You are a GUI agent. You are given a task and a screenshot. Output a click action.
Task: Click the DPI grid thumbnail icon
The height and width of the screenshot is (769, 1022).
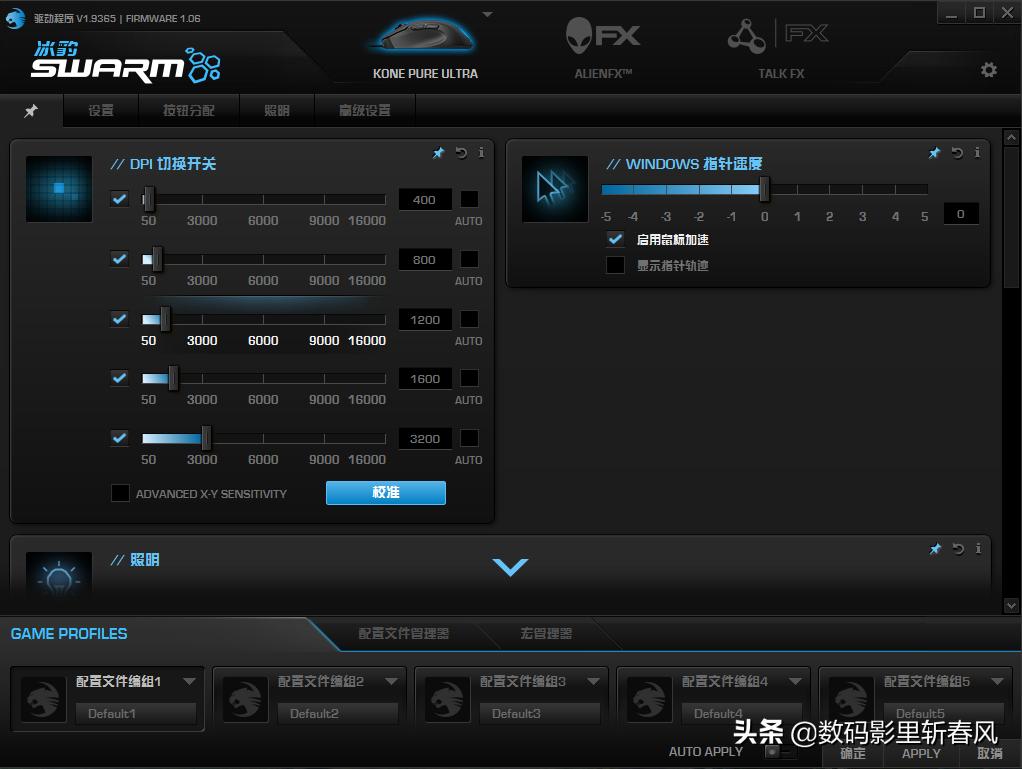(x=59, y=188)
